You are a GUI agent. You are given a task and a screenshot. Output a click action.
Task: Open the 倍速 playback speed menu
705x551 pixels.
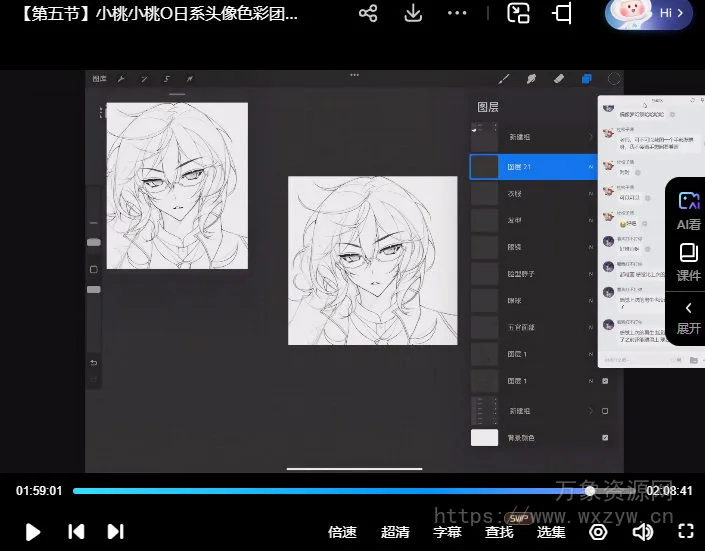click(342, 532)
